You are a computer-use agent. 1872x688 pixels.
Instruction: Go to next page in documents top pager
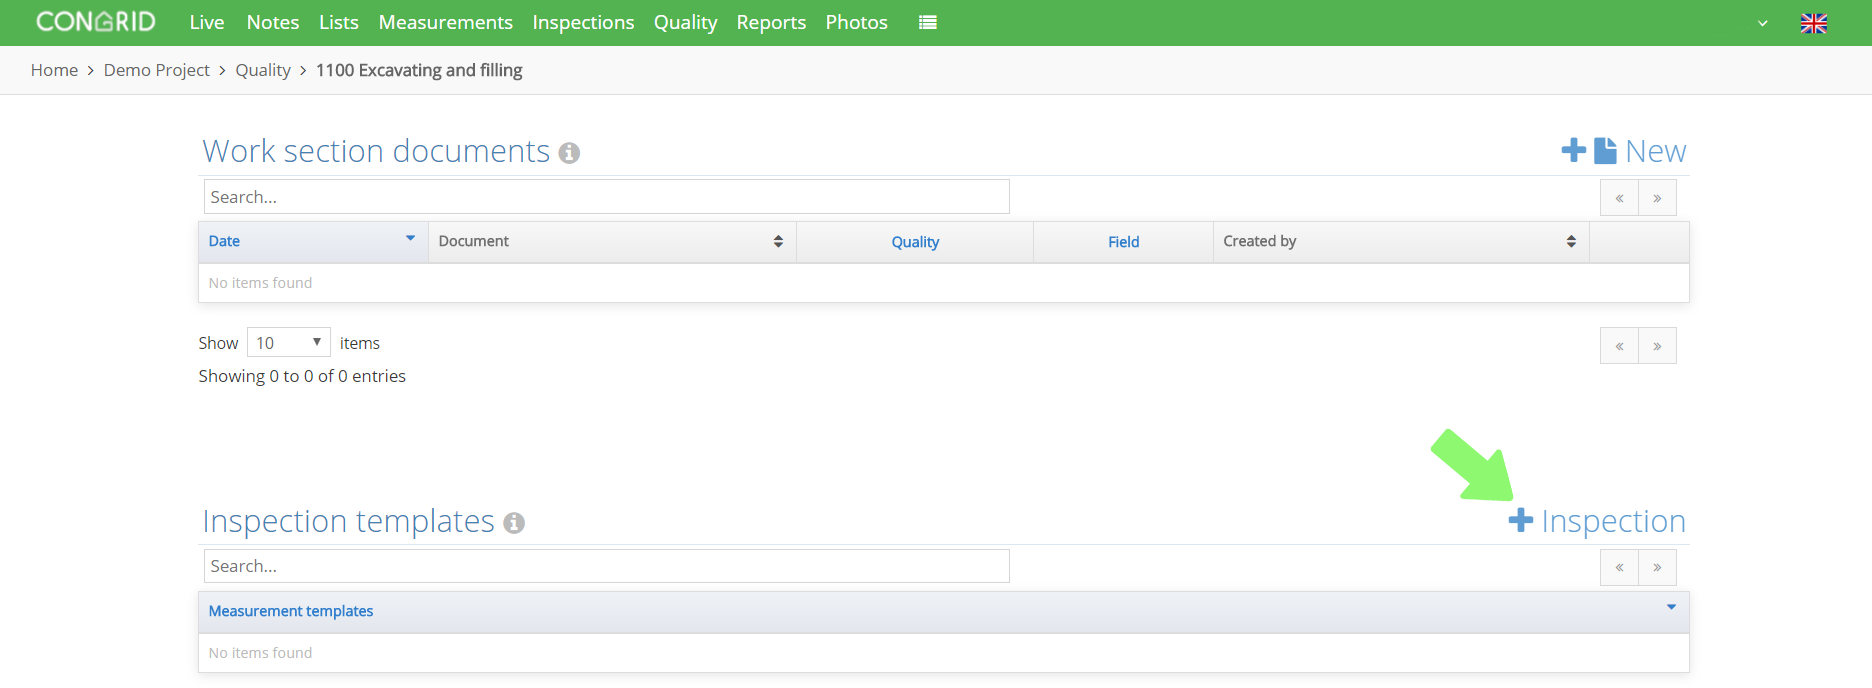tap(1657, 198)
